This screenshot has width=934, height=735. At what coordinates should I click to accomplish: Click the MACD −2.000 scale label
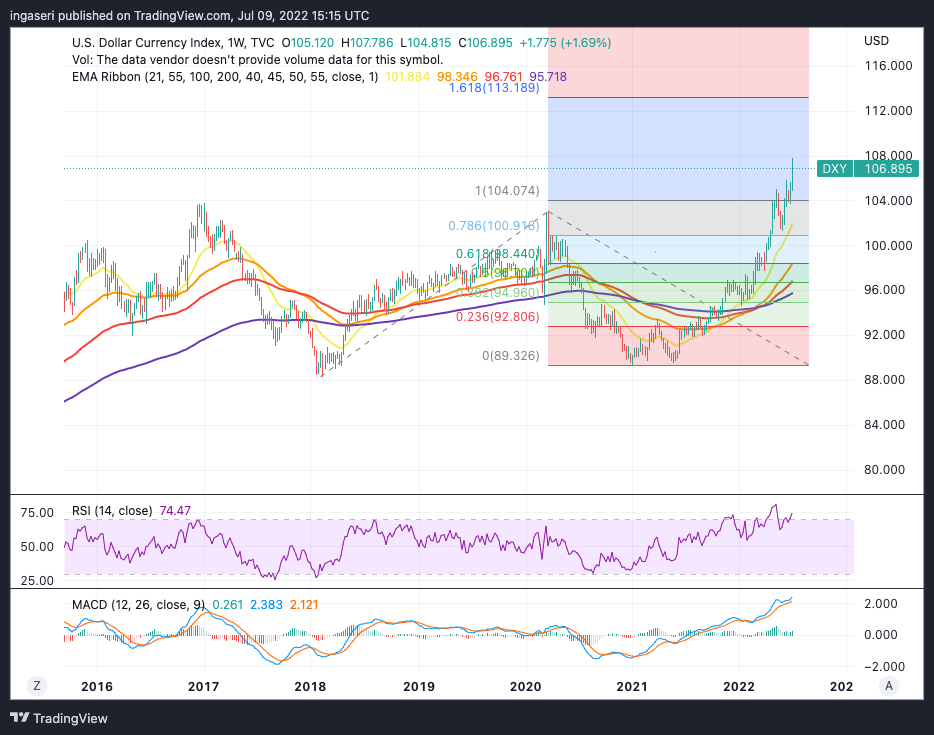tap(884, 667)
